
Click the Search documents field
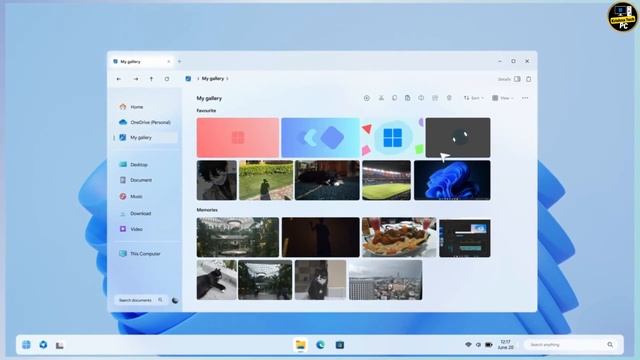click(x=140, y=300)
